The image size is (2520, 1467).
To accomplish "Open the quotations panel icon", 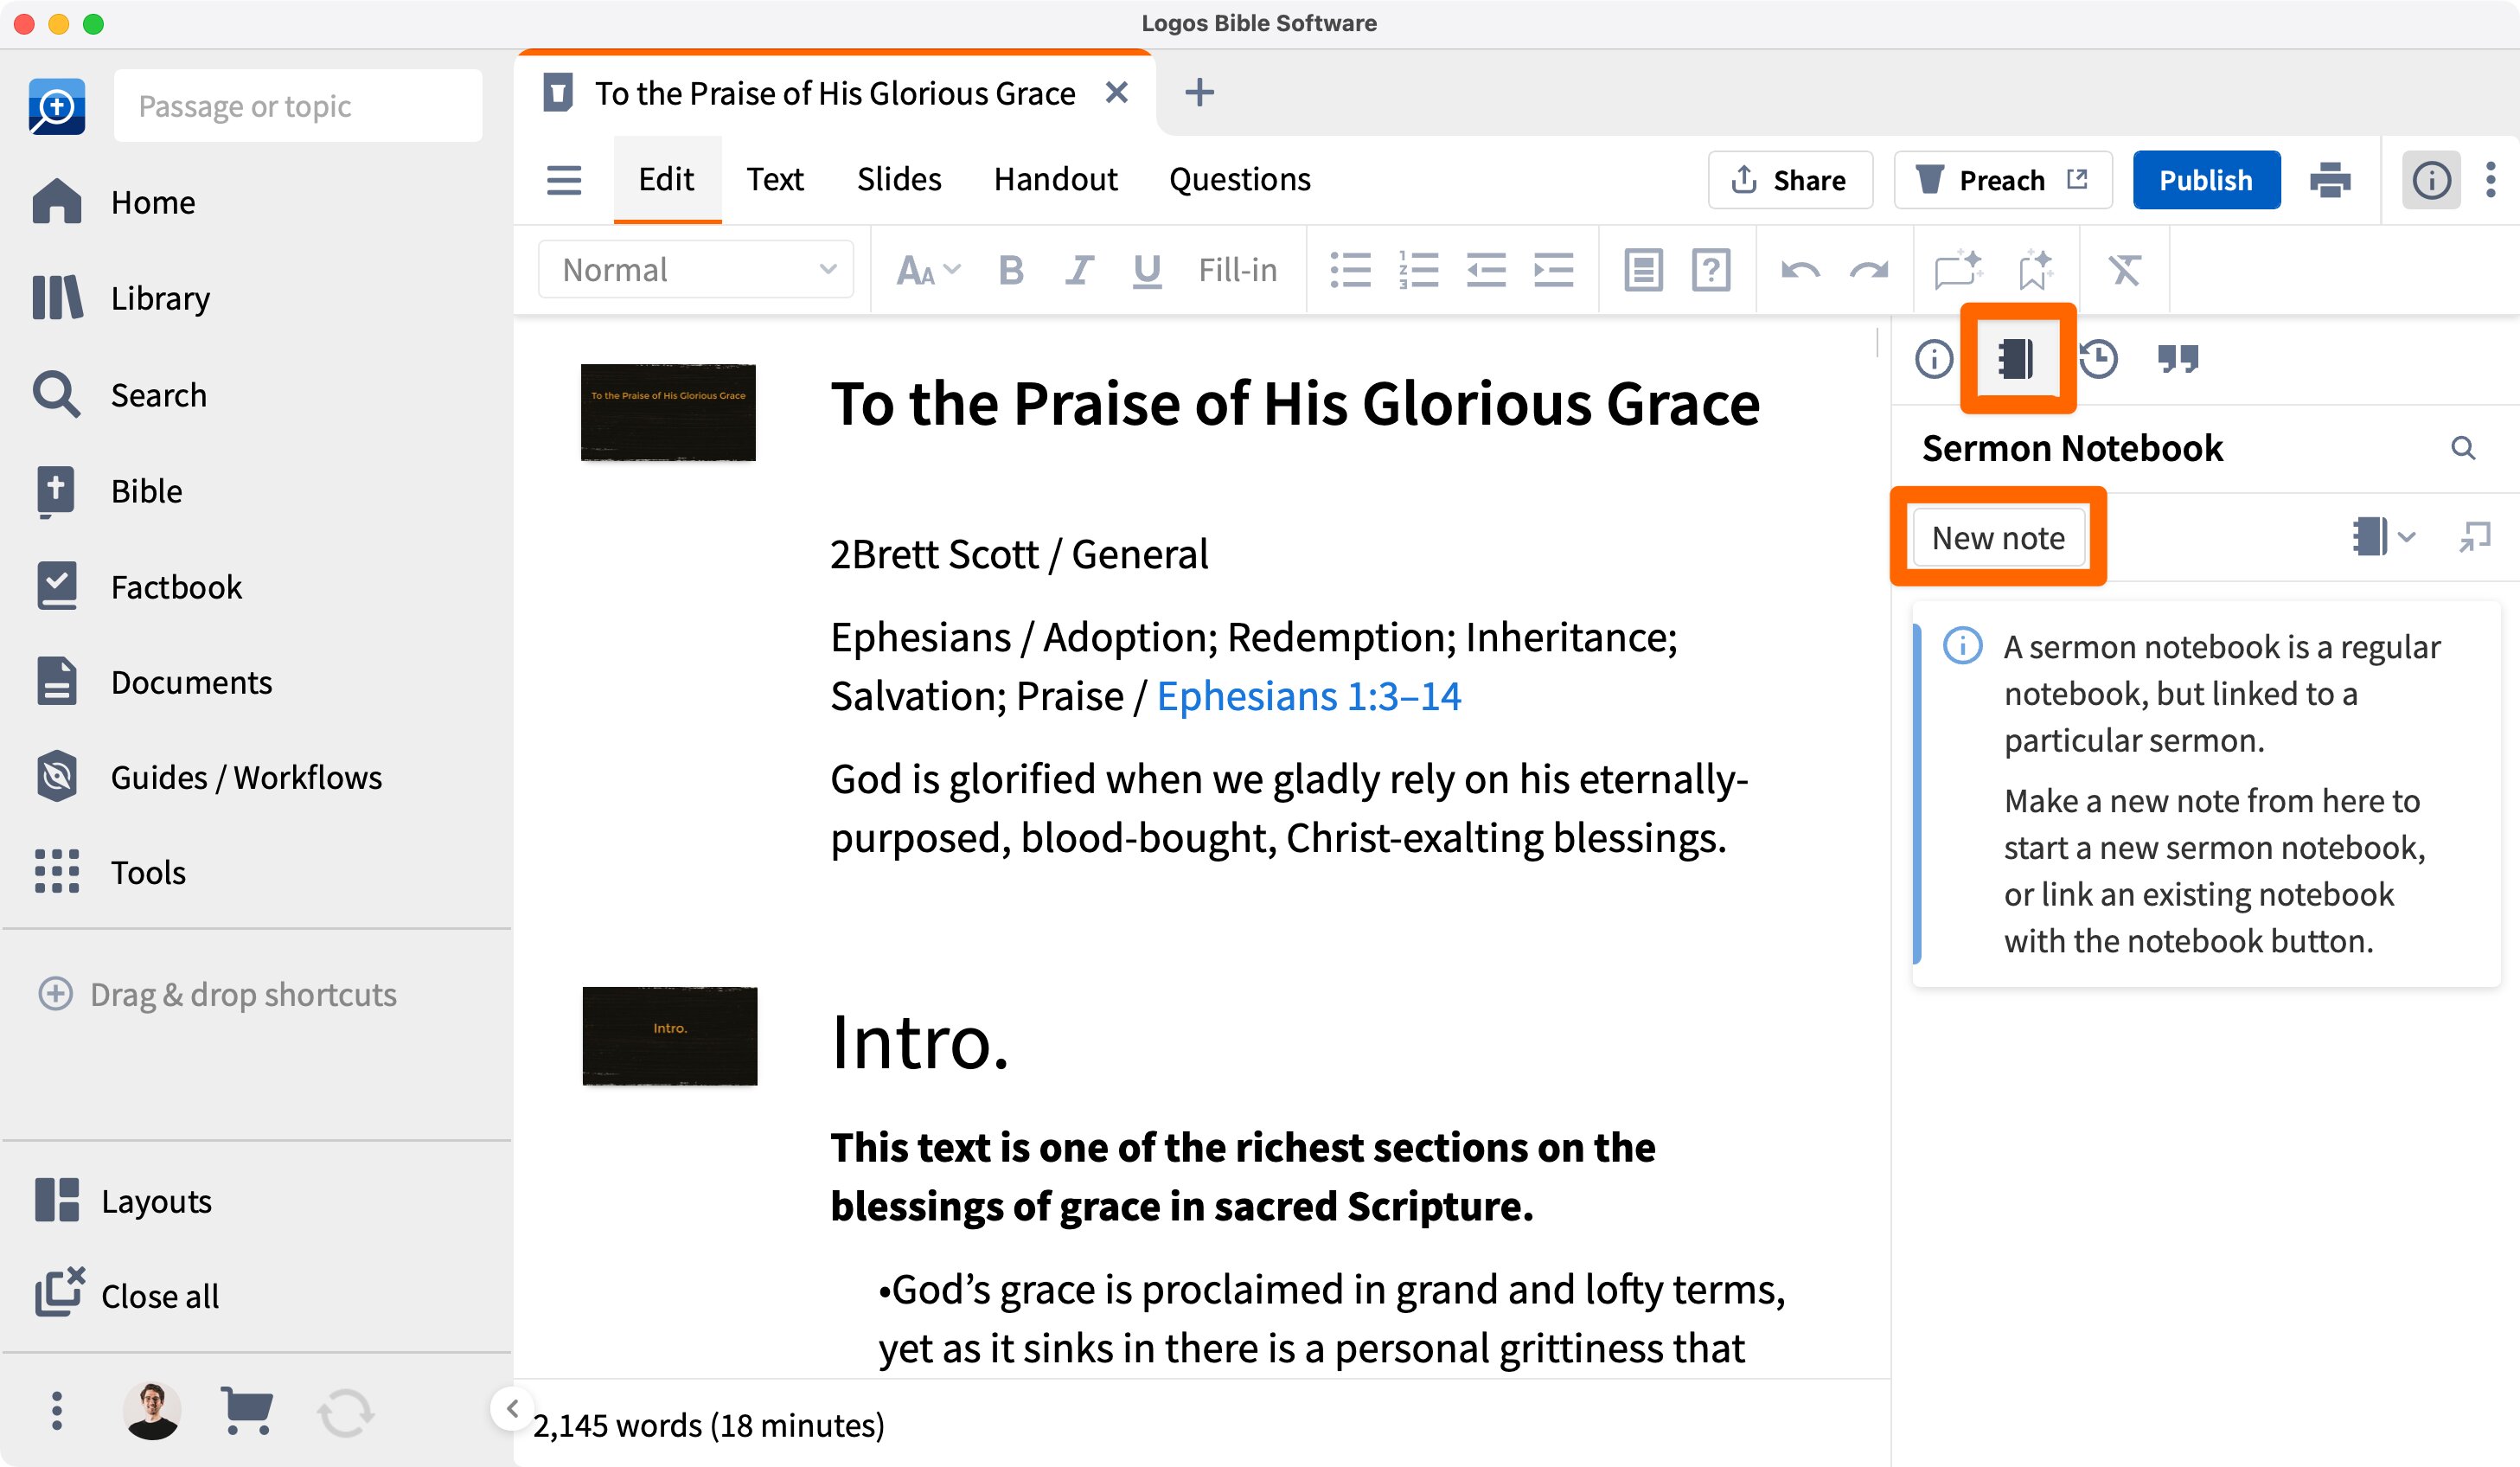I will (x=2177, y=359).
